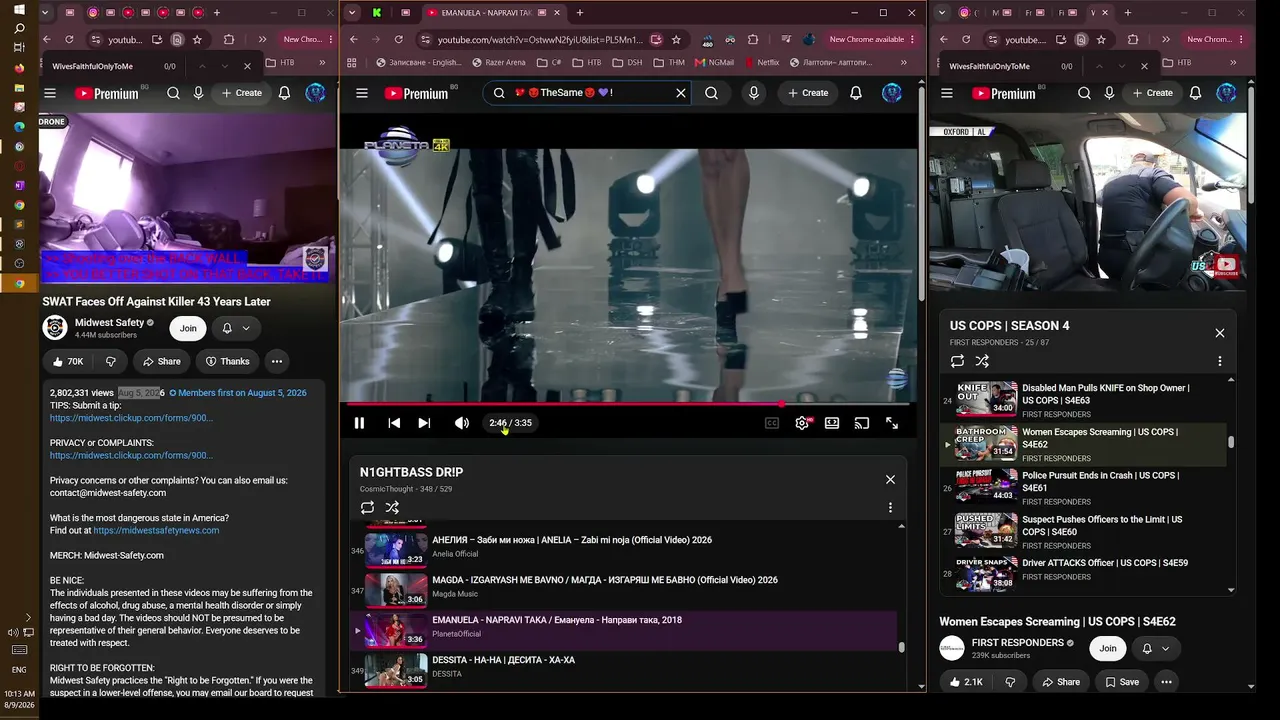Seek on the center video progress bar
This screenshot has width=1280, height=720.
[x=627, y=404]
